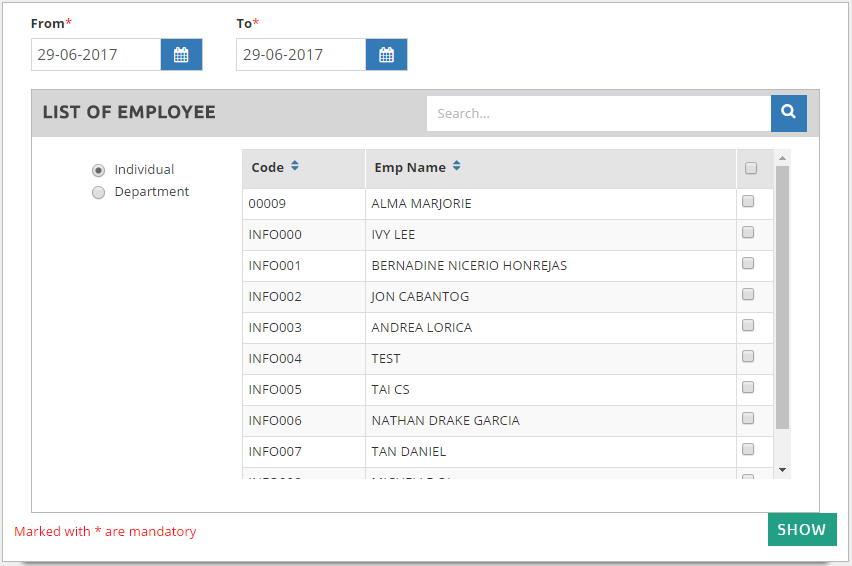Focus the employee Search text box
This screenshot has height=566, width=852.
coord(598,113)
